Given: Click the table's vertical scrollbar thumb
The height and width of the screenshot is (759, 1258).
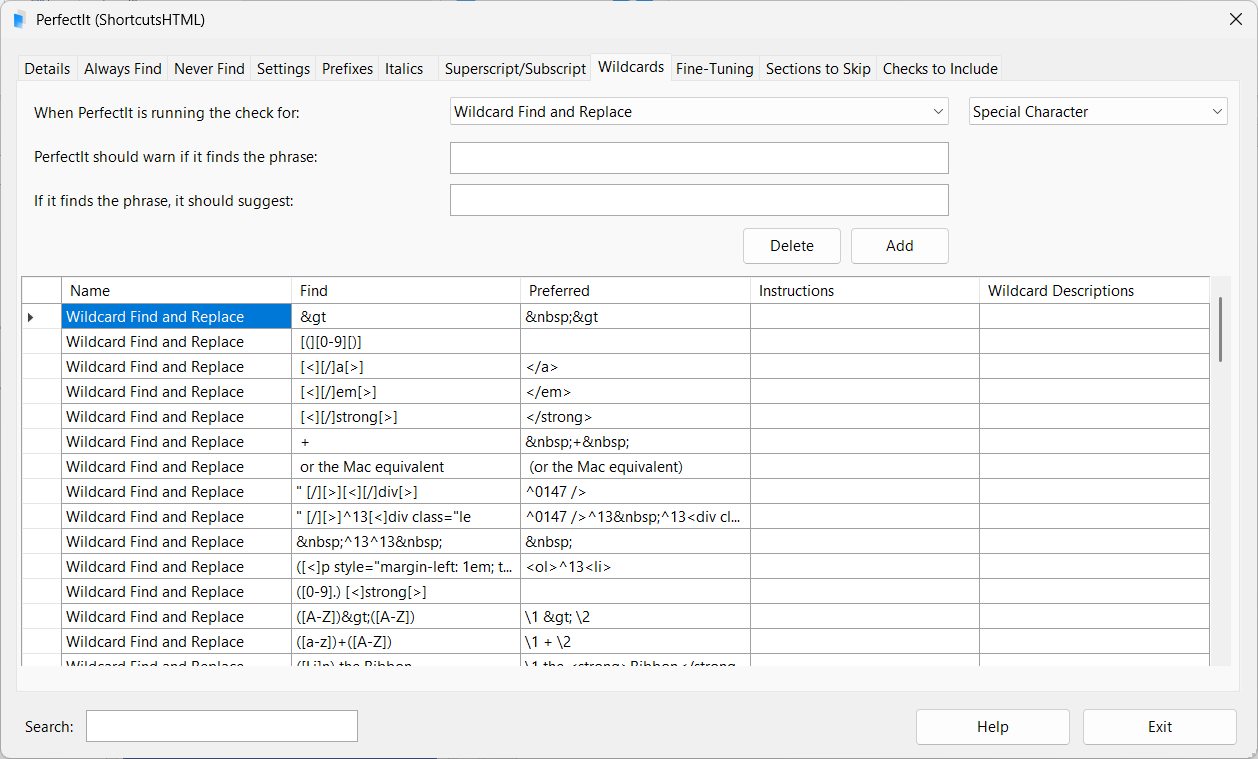Looking at the screenshot, I should [1220, 329].
